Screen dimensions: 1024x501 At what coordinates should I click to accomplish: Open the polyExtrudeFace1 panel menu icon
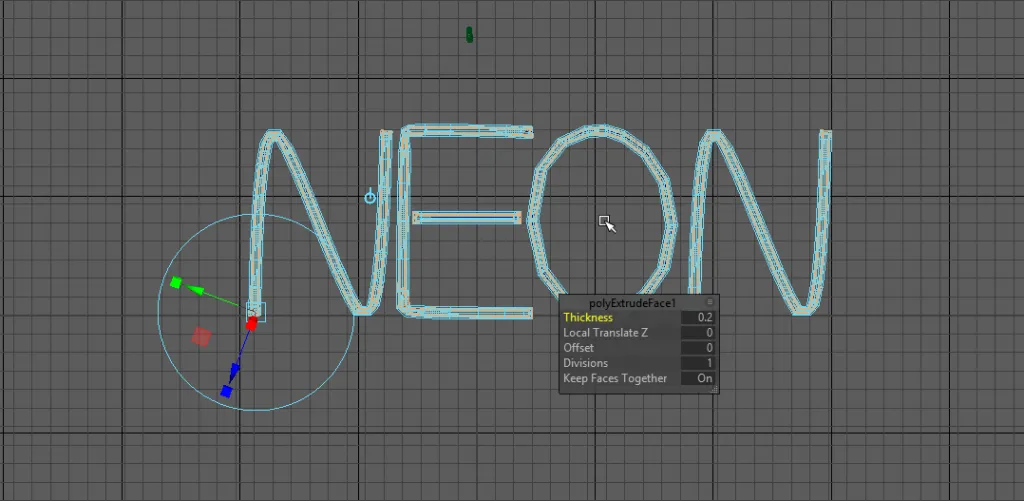coord(710,302)
